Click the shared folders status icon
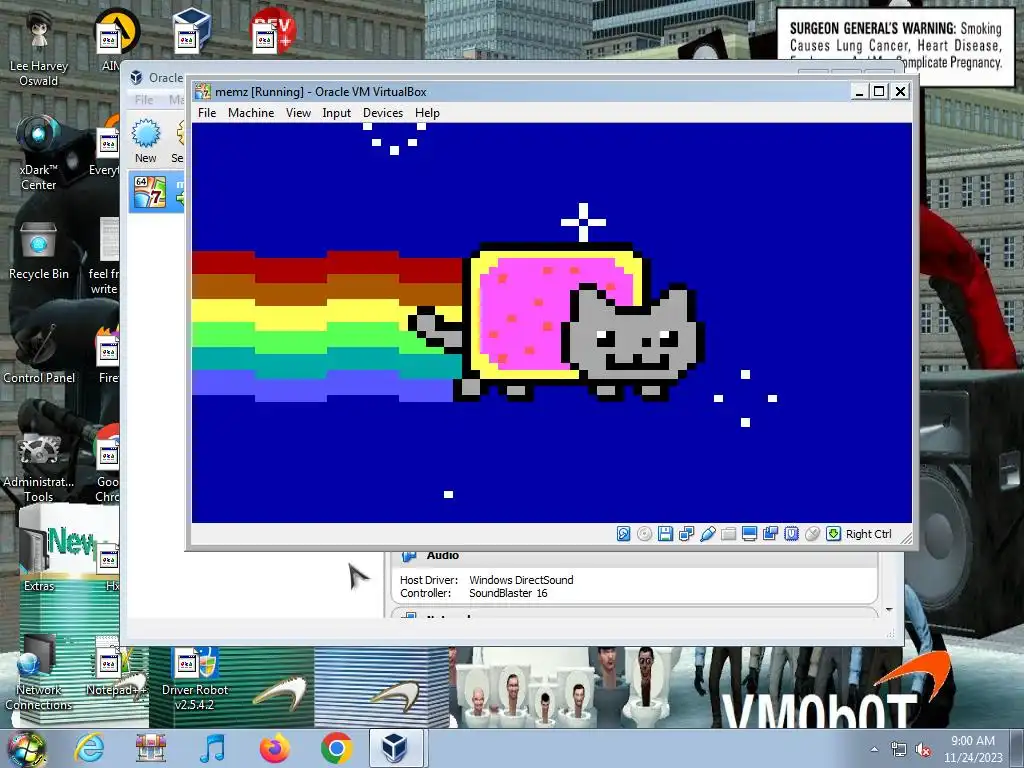The width and height of the screenshot is (1024, 768). 728,534
